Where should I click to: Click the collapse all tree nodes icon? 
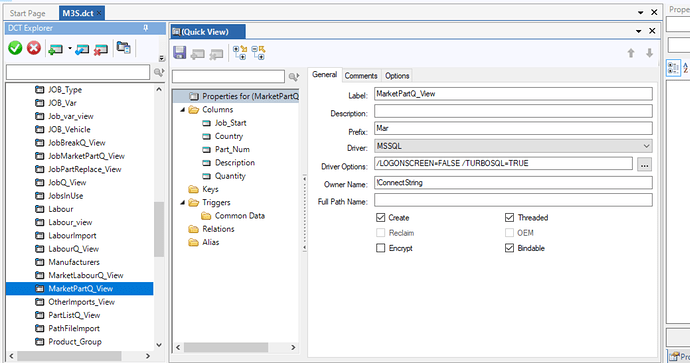point(259,53)
